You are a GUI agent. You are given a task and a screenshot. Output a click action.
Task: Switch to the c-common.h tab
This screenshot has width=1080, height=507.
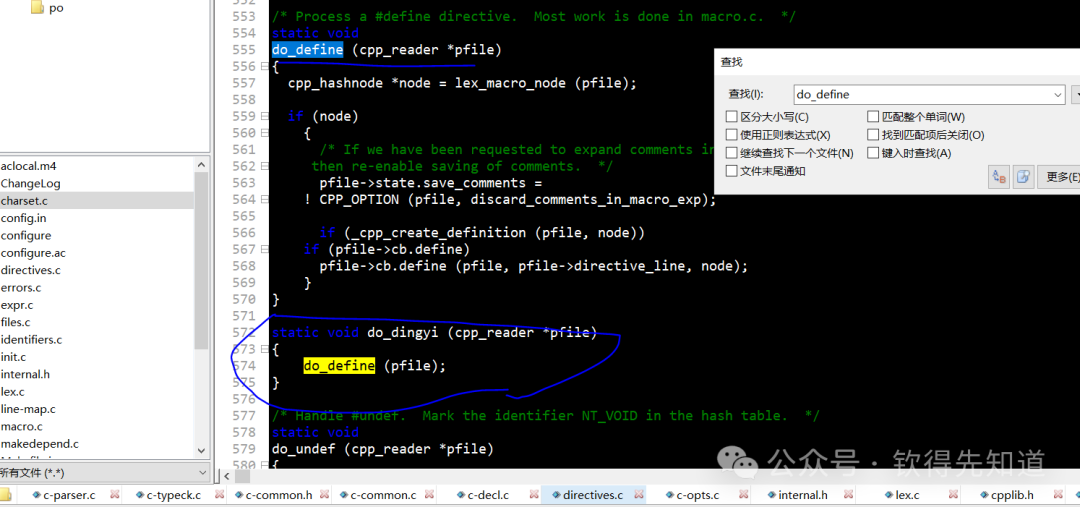[x=278, y=495]
